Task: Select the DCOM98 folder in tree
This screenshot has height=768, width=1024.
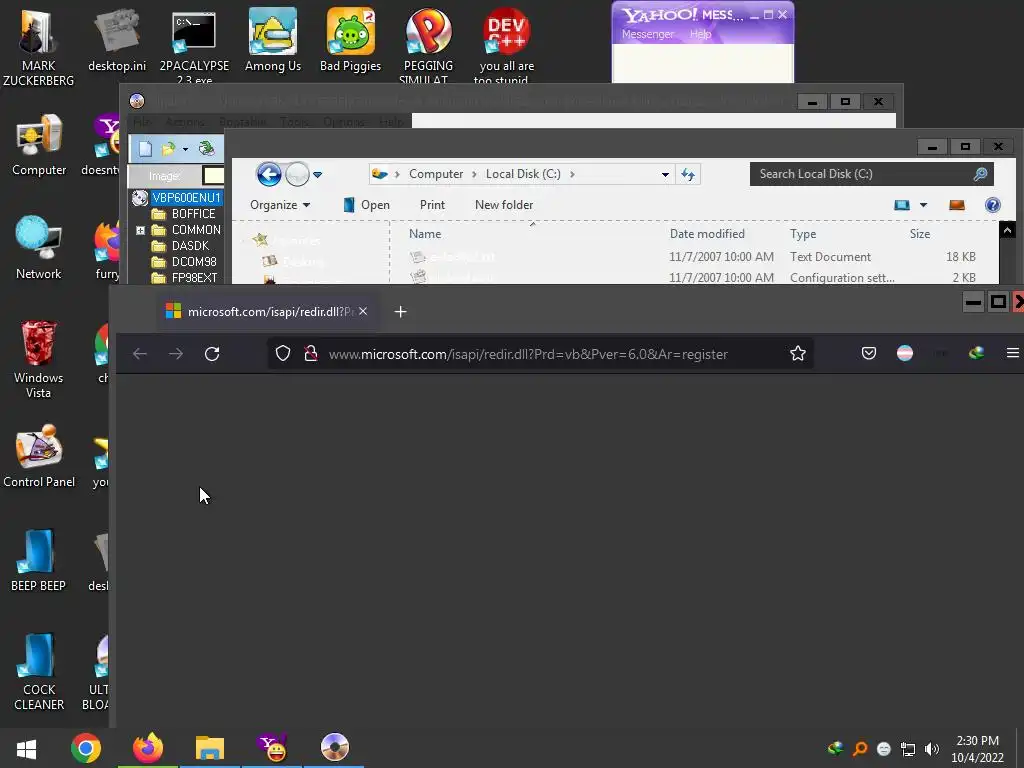Action: pos(193,261)
